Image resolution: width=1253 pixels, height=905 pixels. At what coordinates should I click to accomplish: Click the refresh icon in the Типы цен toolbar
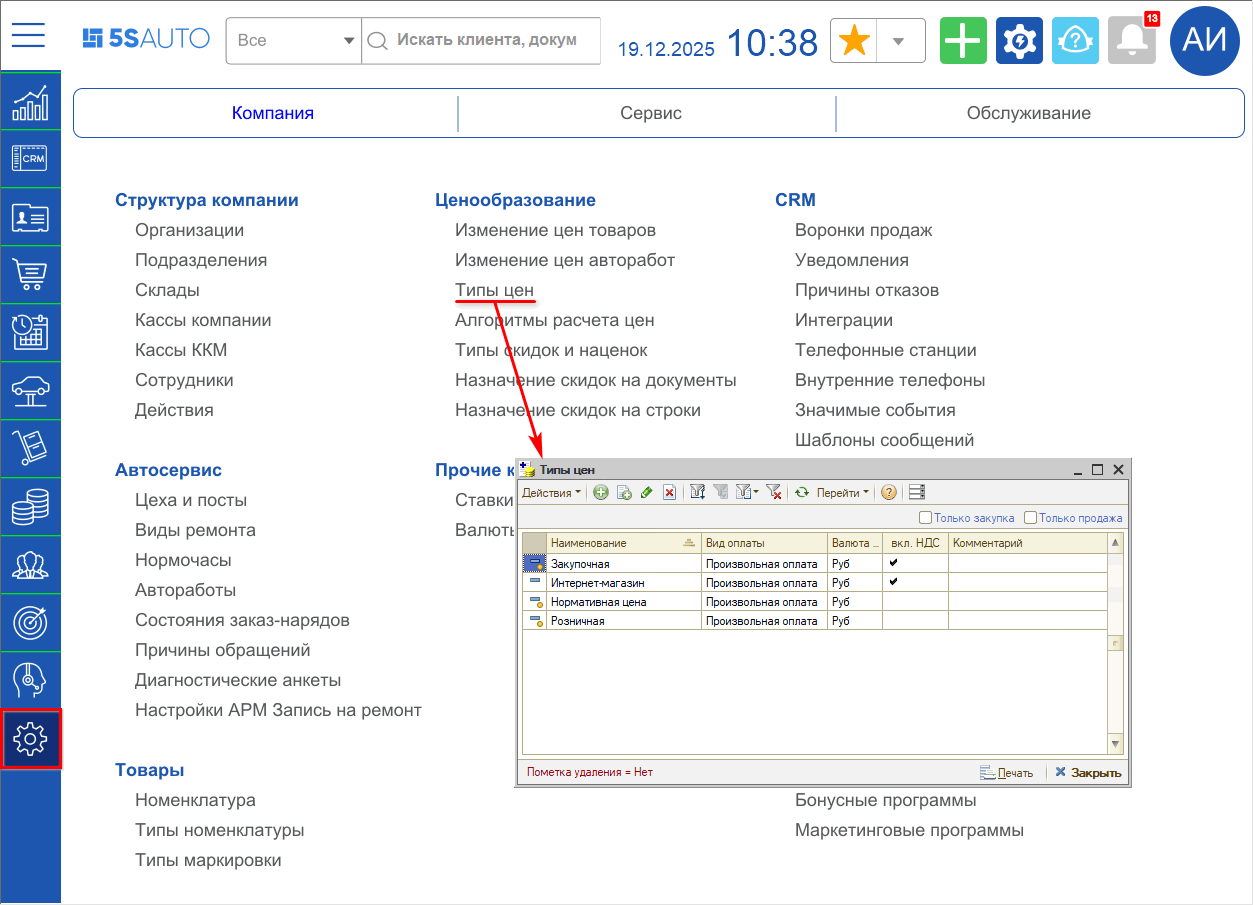pyautogui.click(x=801, y=492)
